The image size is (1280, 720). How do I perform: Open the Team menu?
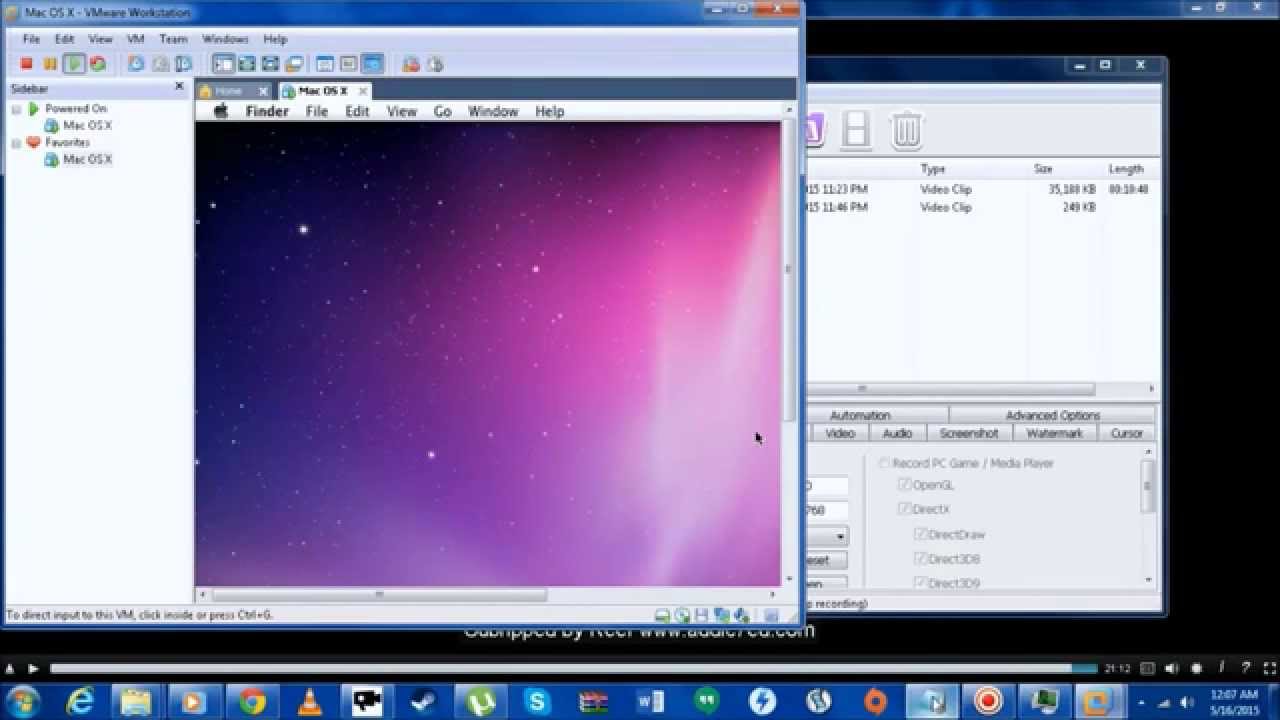pyautogui.click(x=173, y=39)
